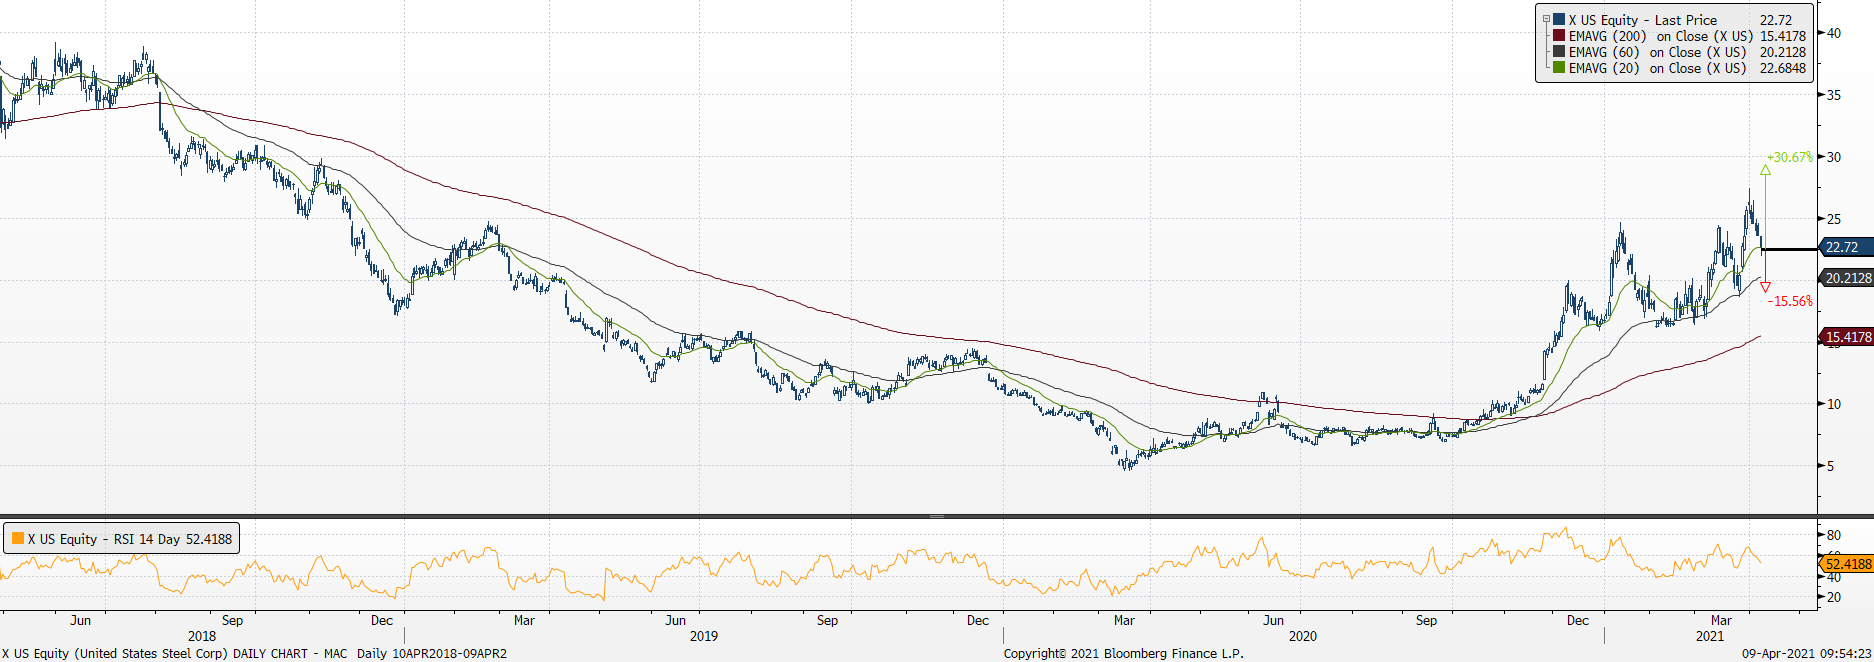The height and width of the screenshot is (662, 1874).
Task: Click the legend value 22.6848
Action: coord(1783,68)
